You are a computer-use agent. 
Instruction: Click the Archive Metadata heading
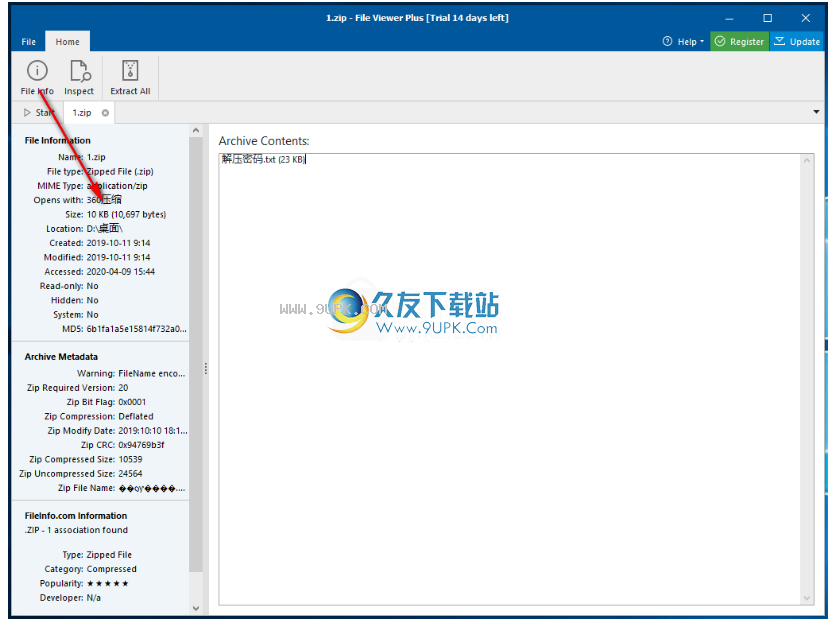[61, 357]
